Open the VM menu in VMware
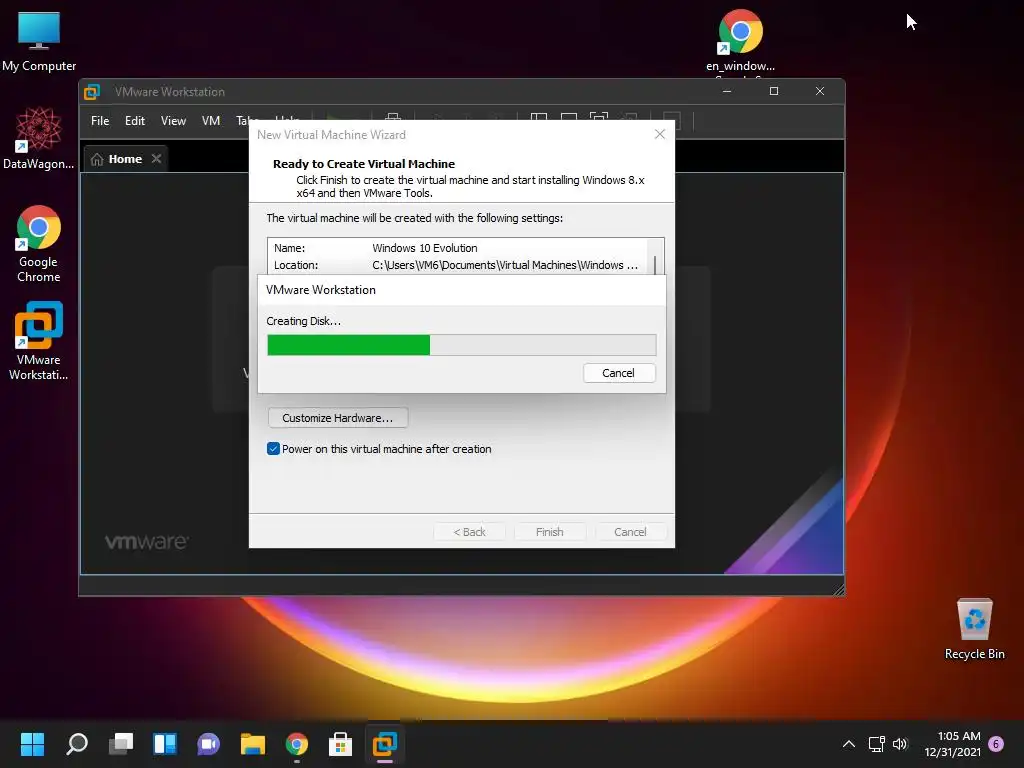The width and height of the screenshot is (1024, 768). [210, 121]
